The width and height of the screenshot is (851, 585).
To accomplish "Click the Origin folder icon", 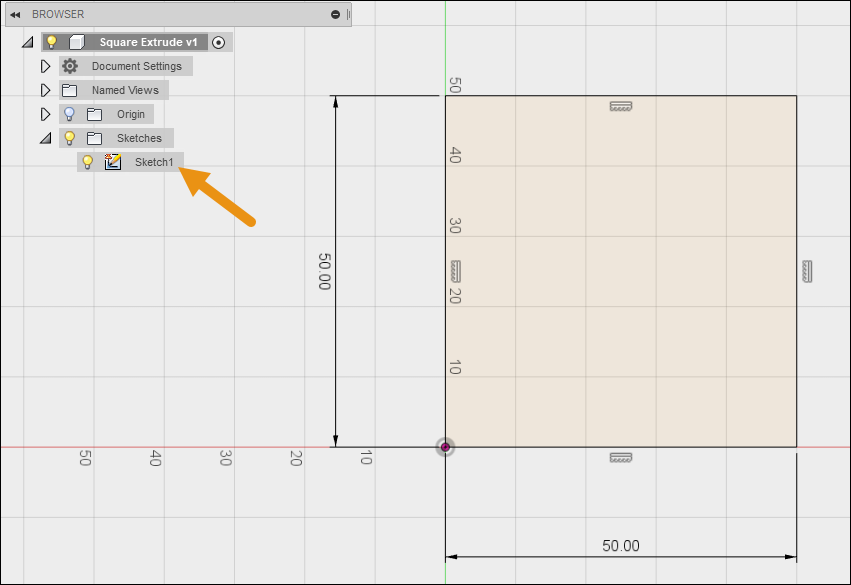I will pyautogui.click(x=94, y=114).
